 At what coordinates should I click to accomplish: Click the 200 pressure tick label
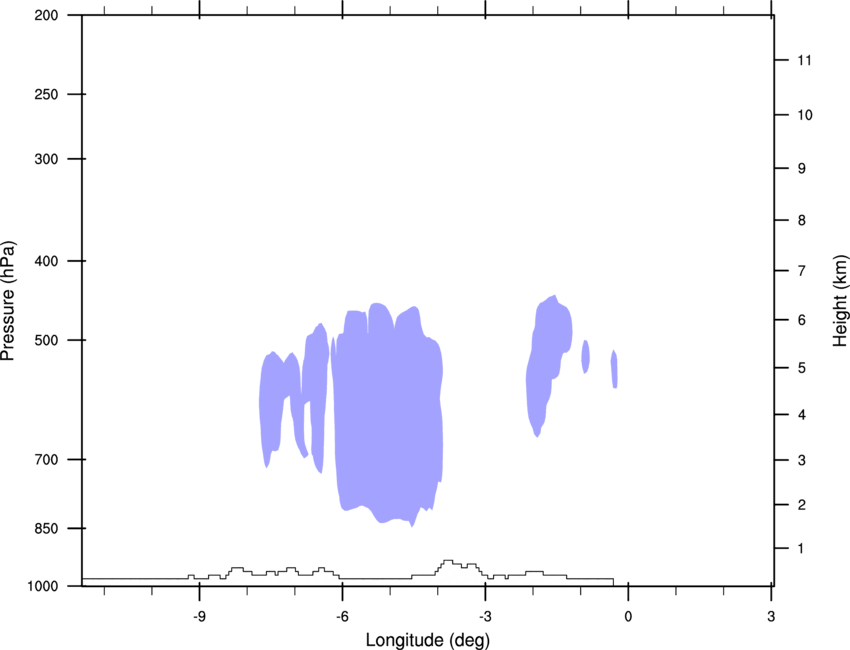46,15
